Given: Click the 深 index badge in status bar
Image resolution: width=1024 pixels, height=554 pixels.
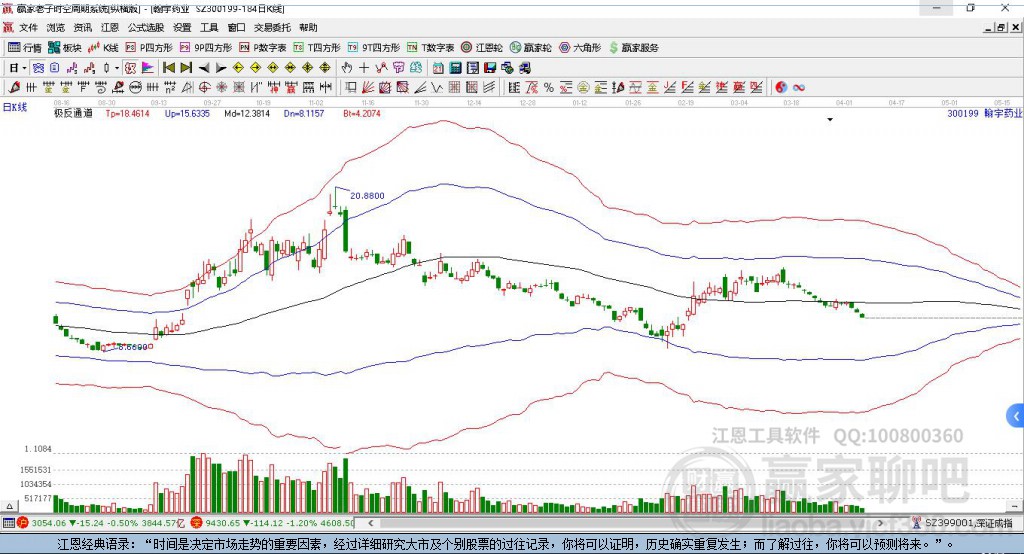Looking at the screenshot, I should pyautogui.click(x=197, y=523).
